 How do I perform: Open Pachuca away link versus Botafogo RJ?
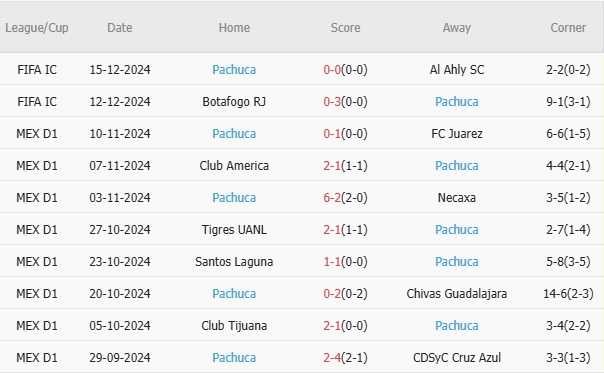(x=456, y=102)
